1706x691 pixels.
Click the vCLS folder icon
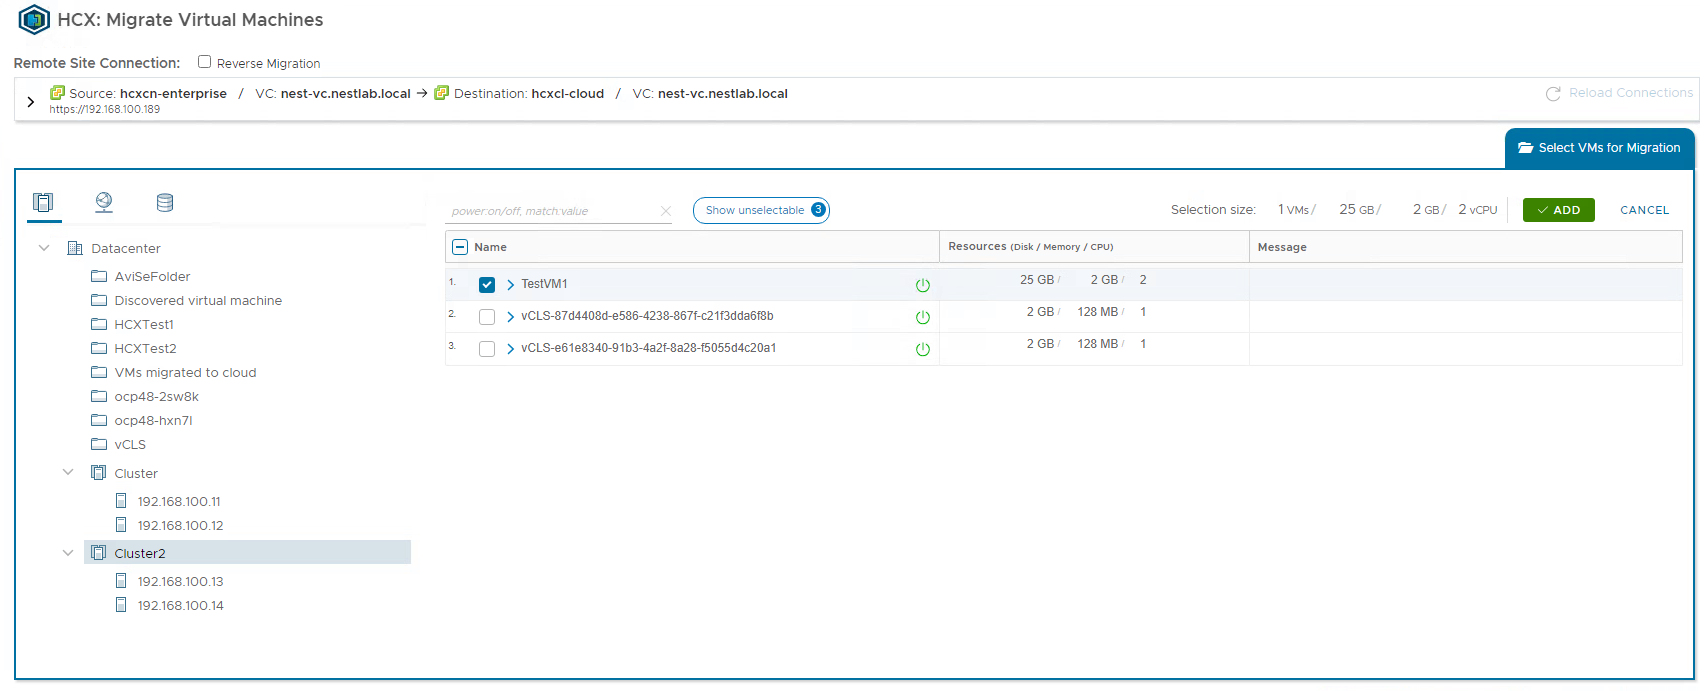(99, 444)
